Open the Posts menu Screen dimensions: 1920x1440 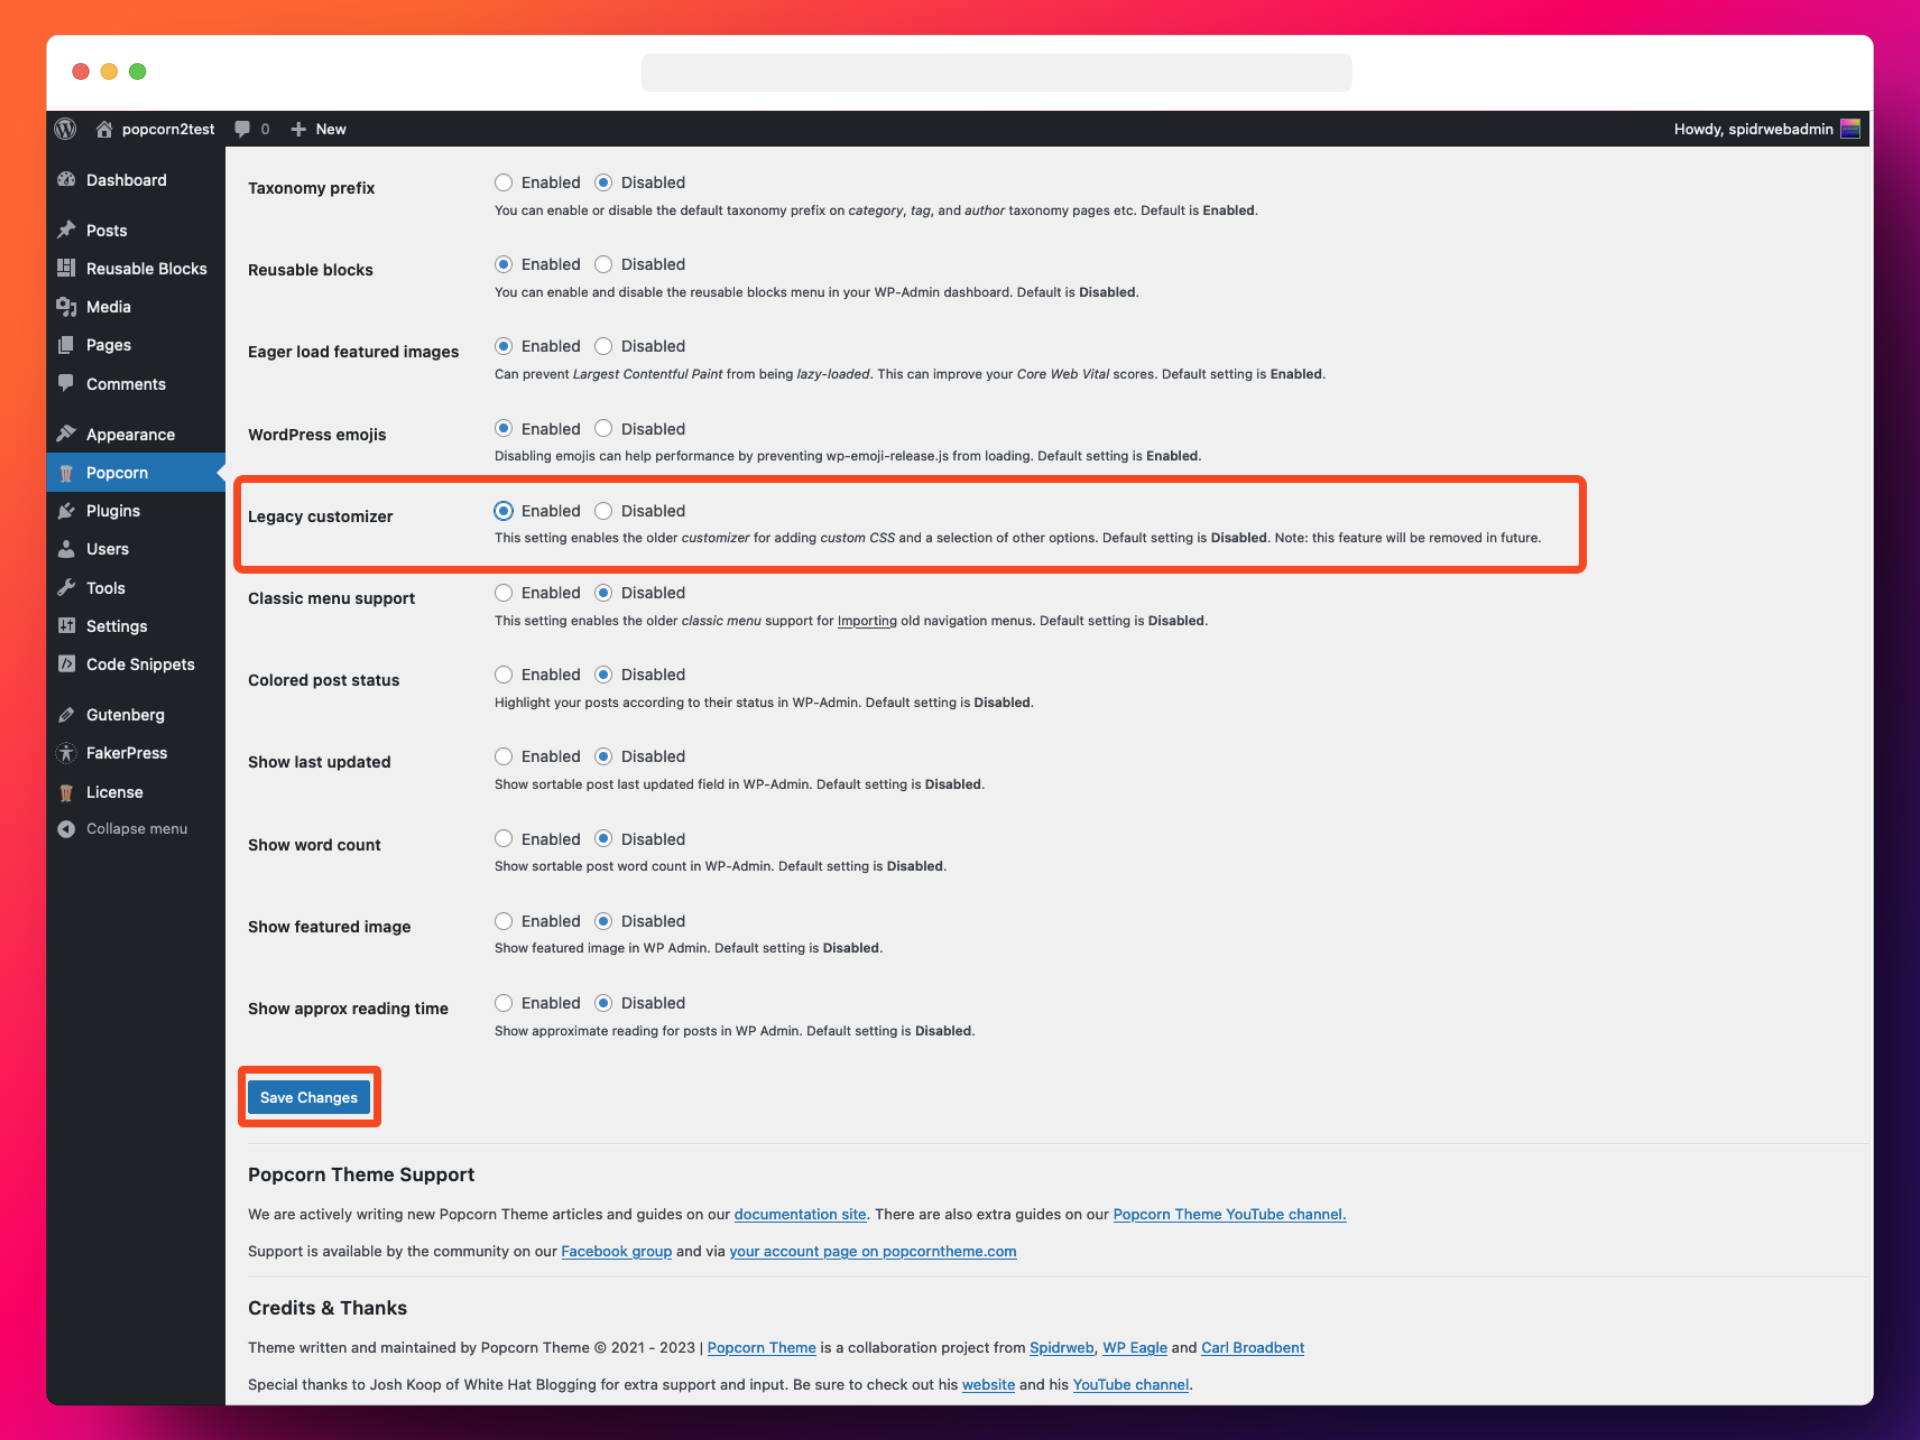(x=135, y=230)
